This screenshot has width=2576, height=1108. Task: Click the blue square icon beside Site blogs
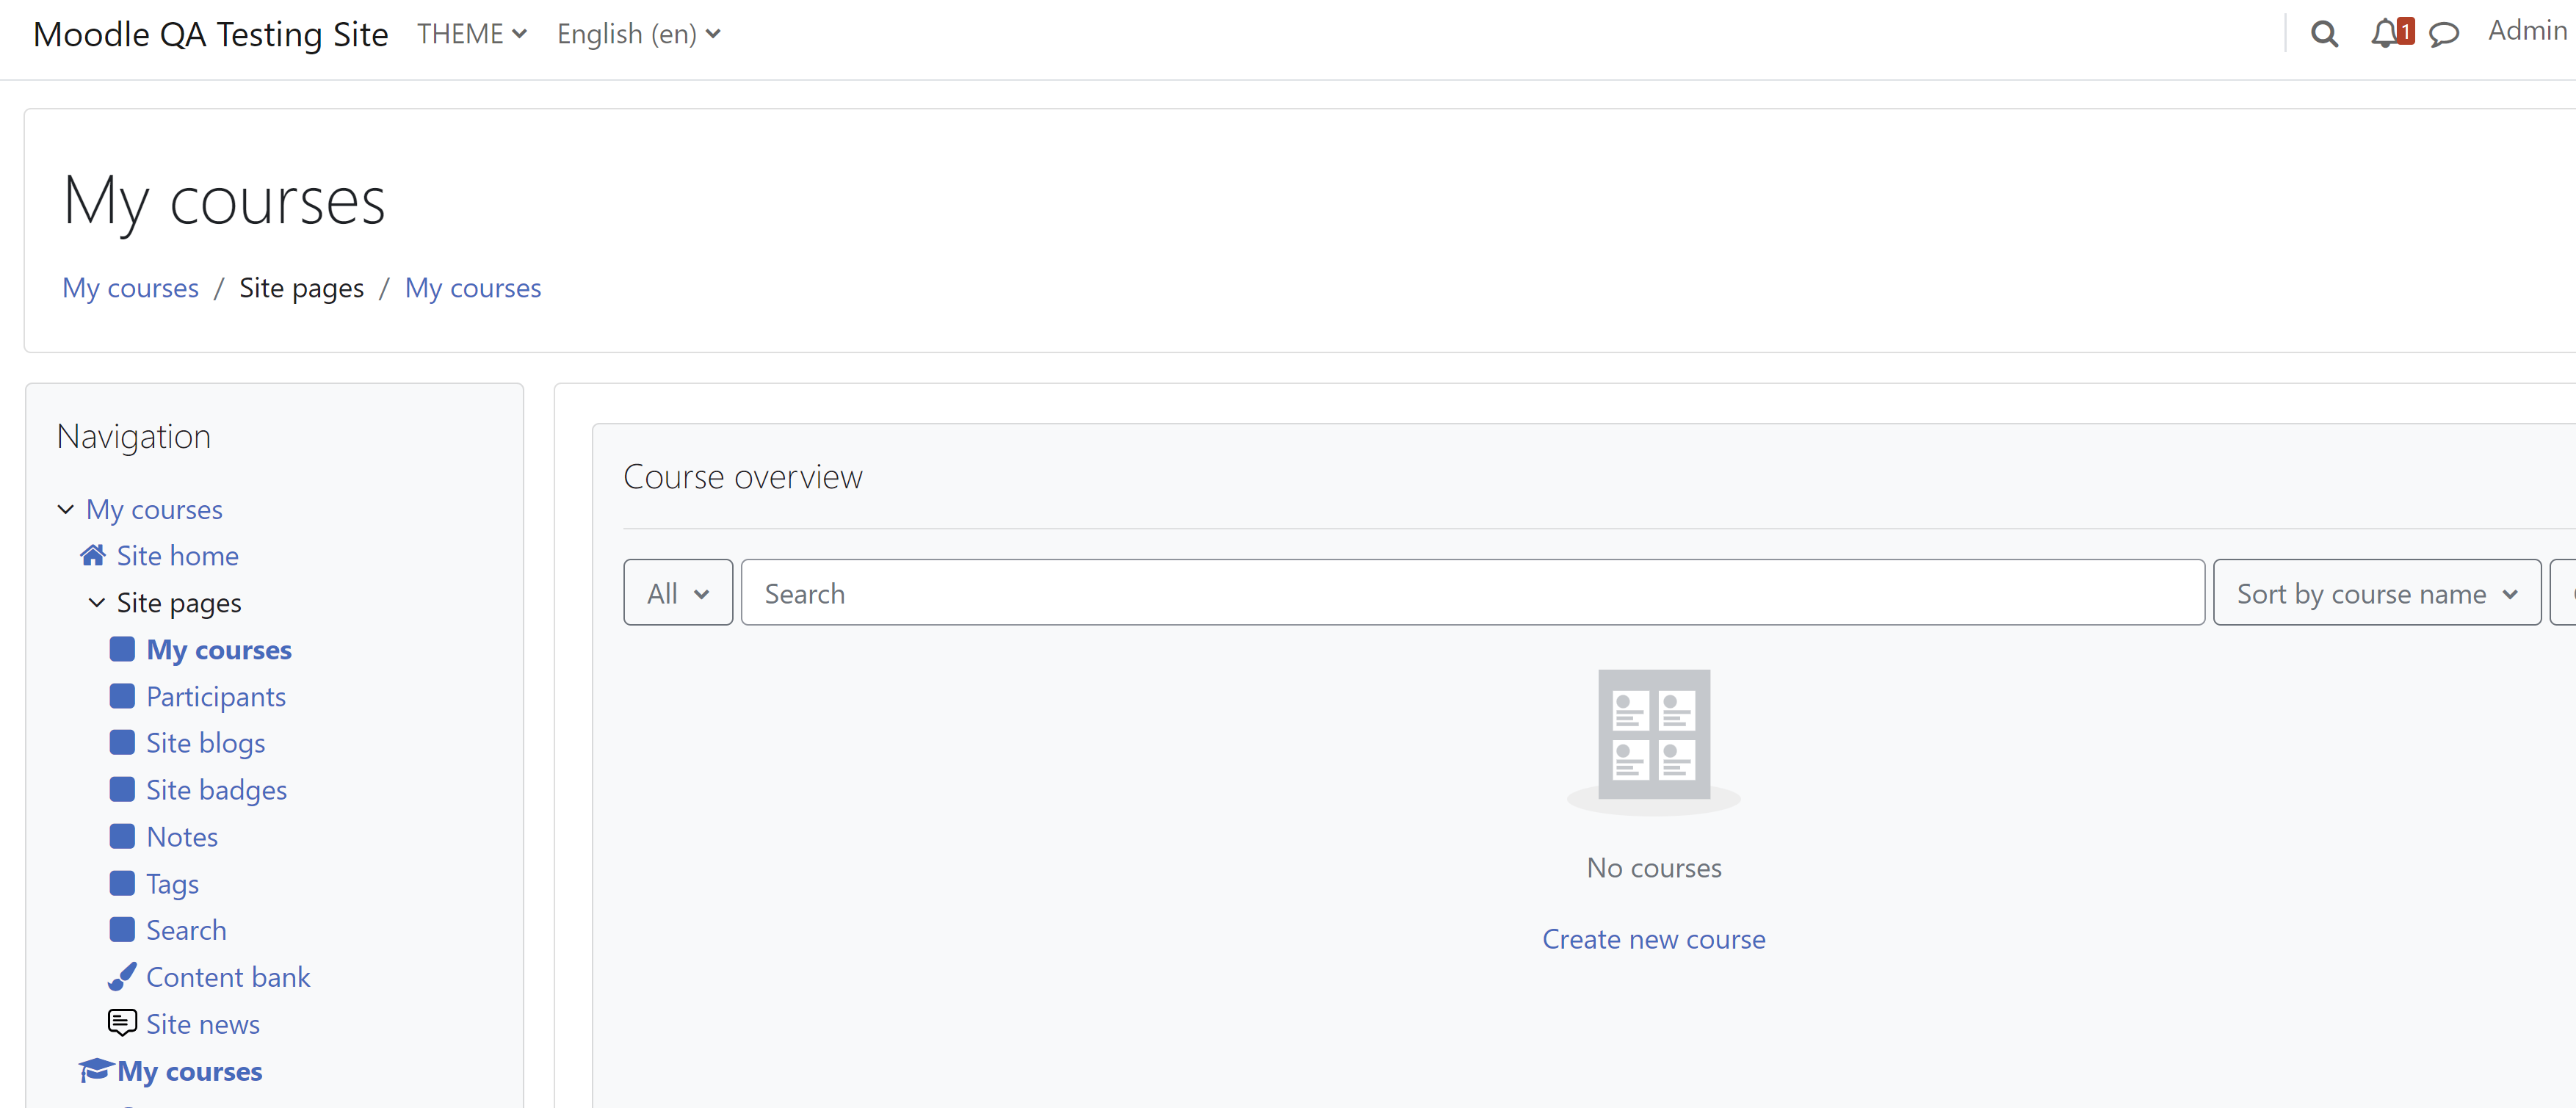coord(122,742)
